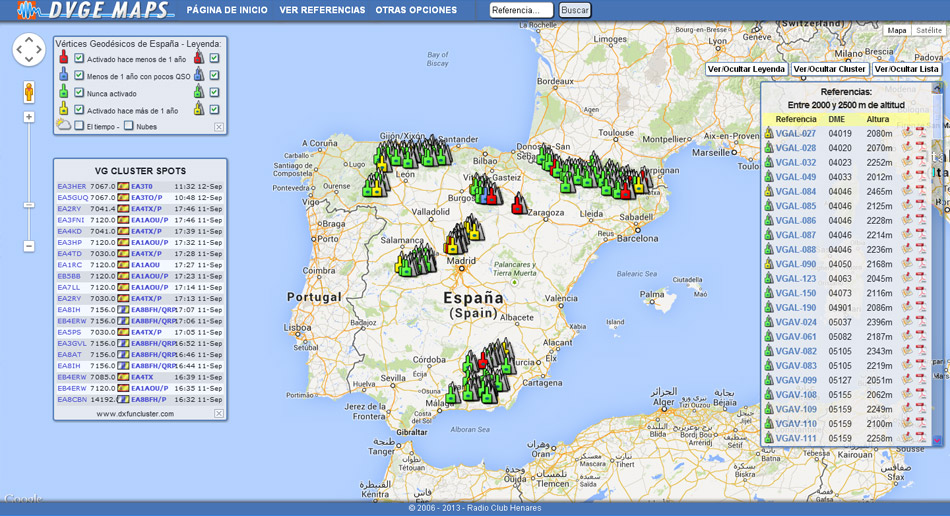Toggle the green cluster marker checkbox
This screenshot has width=950, height=516.
214,92
